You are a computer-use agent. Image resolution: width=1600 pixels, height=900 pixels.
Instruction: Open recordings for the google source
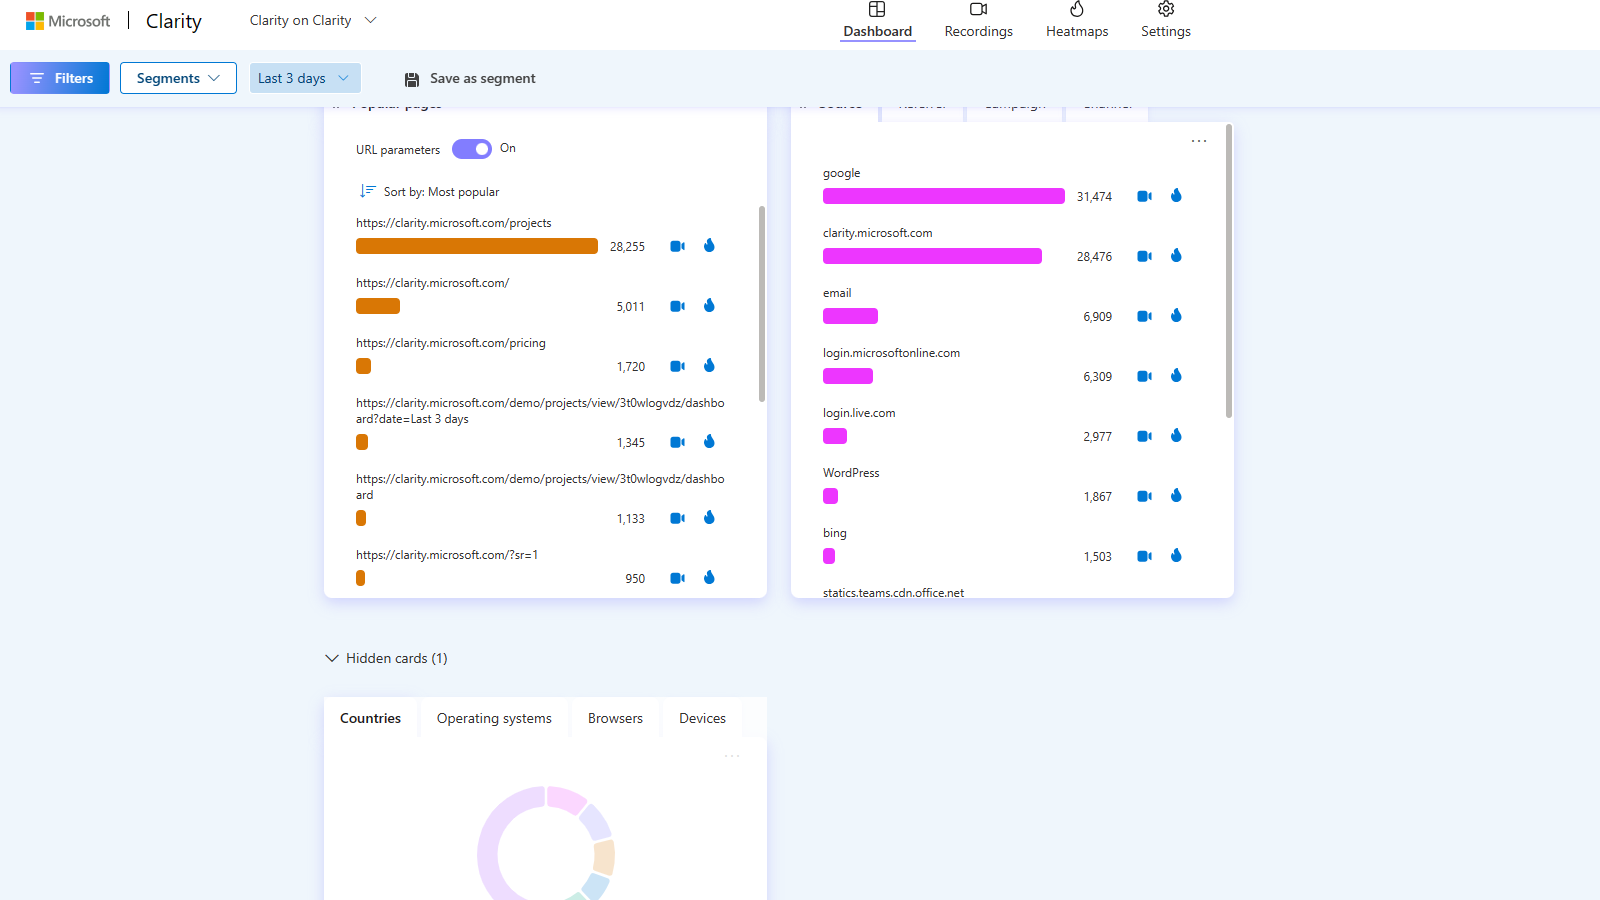point(1144,195)
